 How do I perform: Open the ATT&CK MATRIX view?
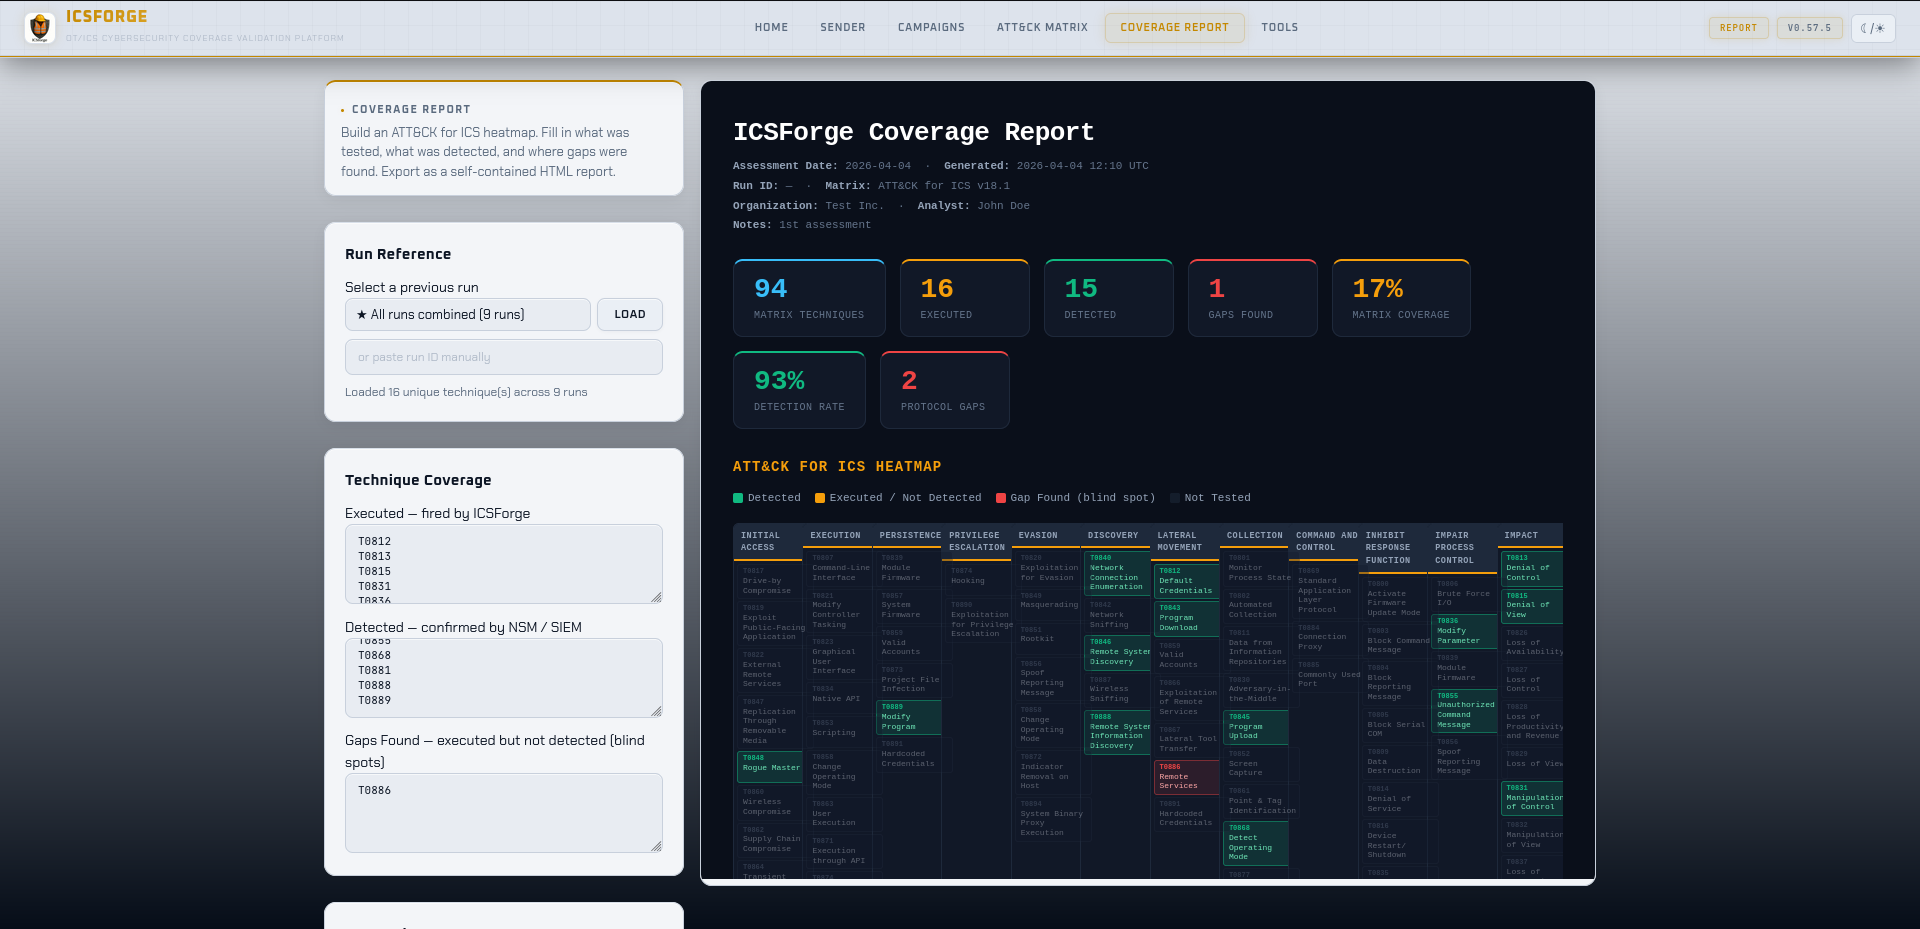[1041, 27]
